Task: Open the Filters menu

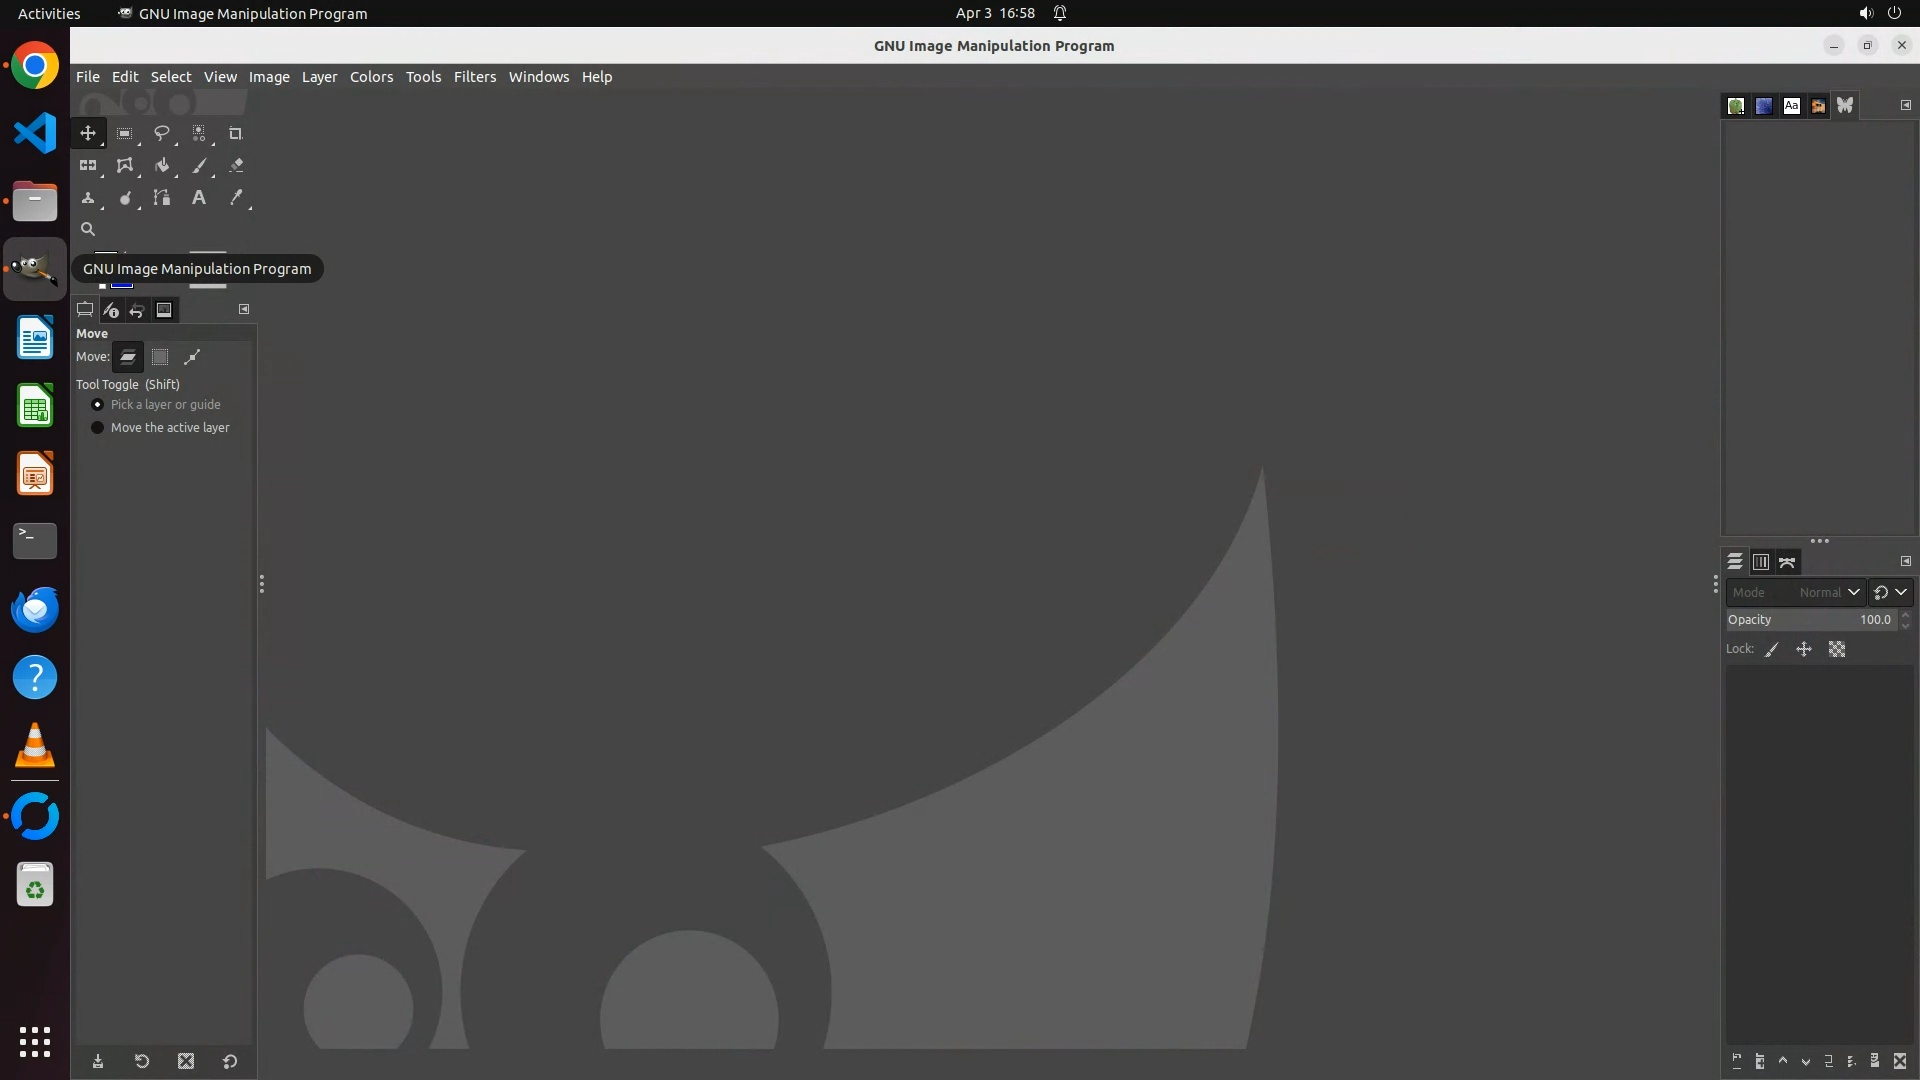Action: click(x=474, y=77)
